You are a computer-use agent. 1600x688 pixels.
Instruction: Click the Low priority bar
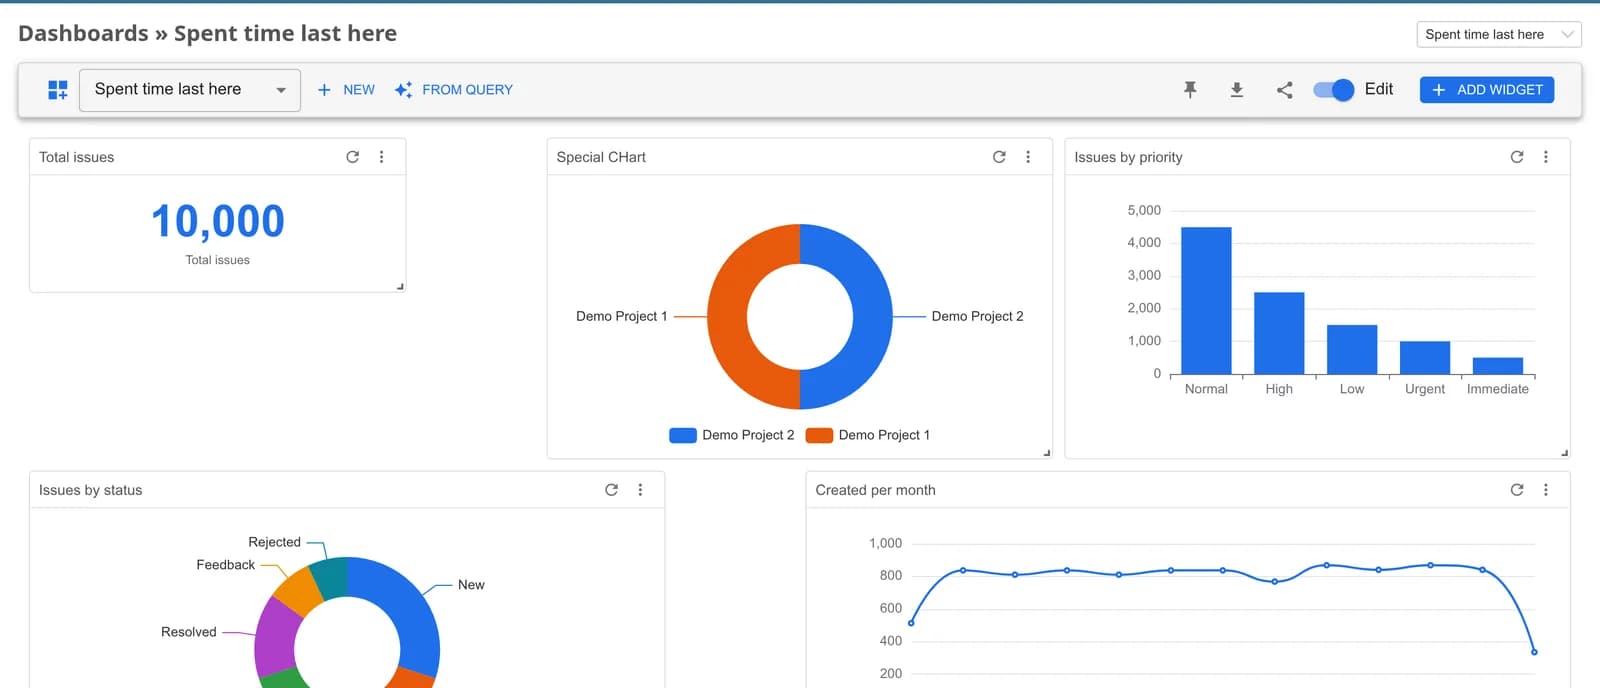pos(1352,349)
